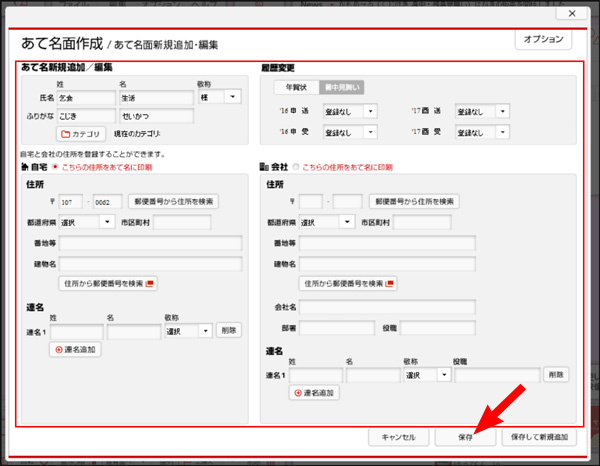Screen dimensions: 600x466
Task: Click the キャンセル button
Action: [x=398, y=437]
